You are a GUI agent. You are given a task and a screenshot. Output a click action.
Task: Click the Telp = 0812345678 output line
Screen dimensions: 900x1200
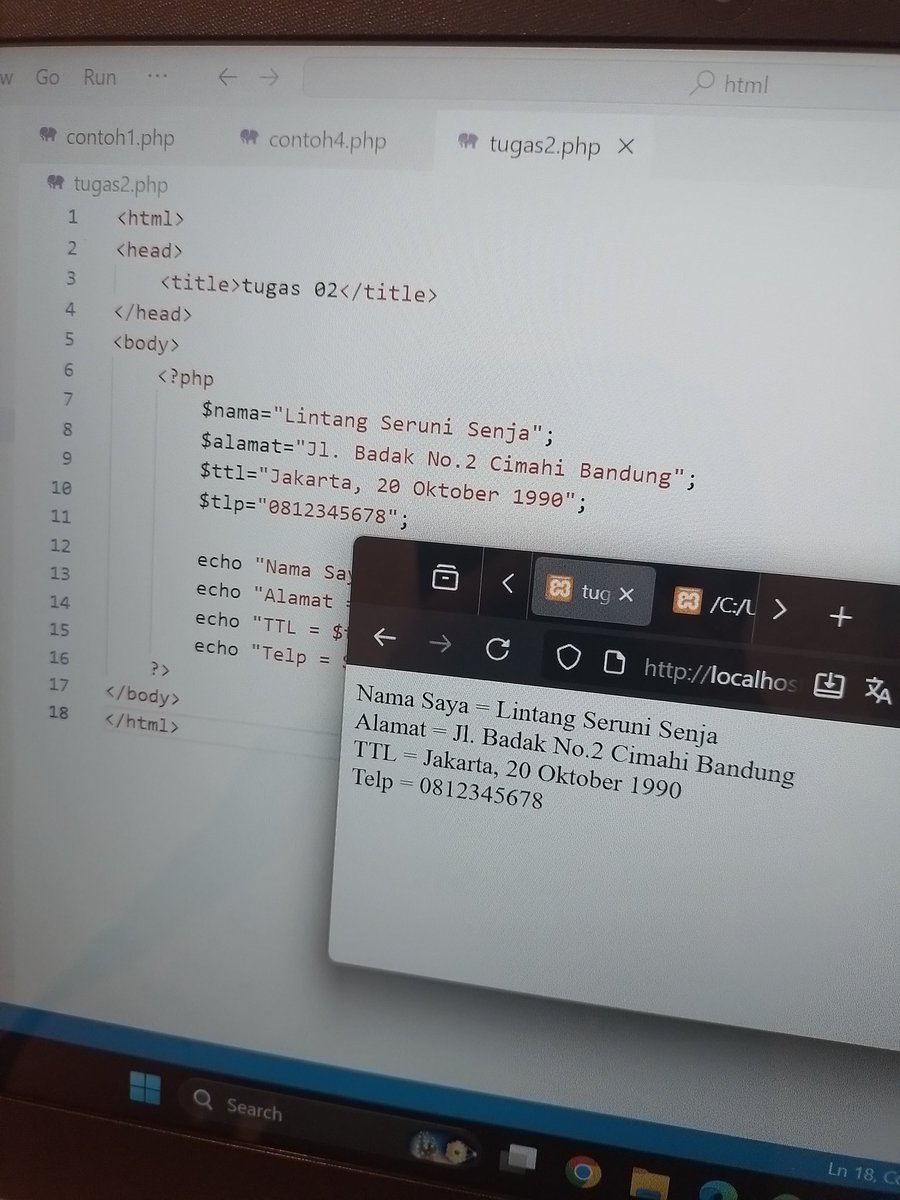pos(447,786)
